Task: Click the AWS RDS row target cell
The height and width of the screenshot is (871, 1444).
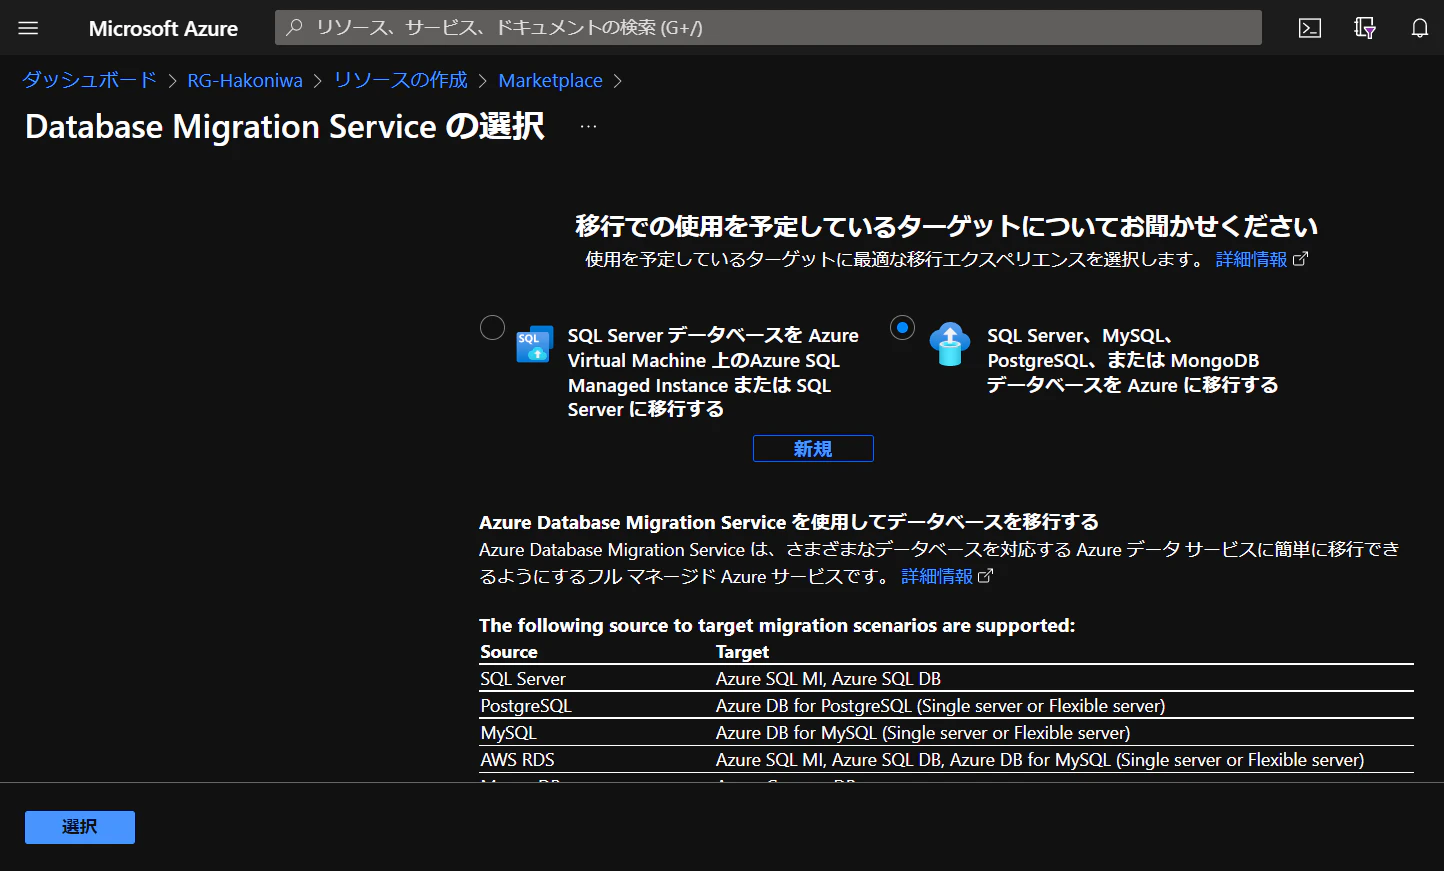Action: (x=1039, y=759)
